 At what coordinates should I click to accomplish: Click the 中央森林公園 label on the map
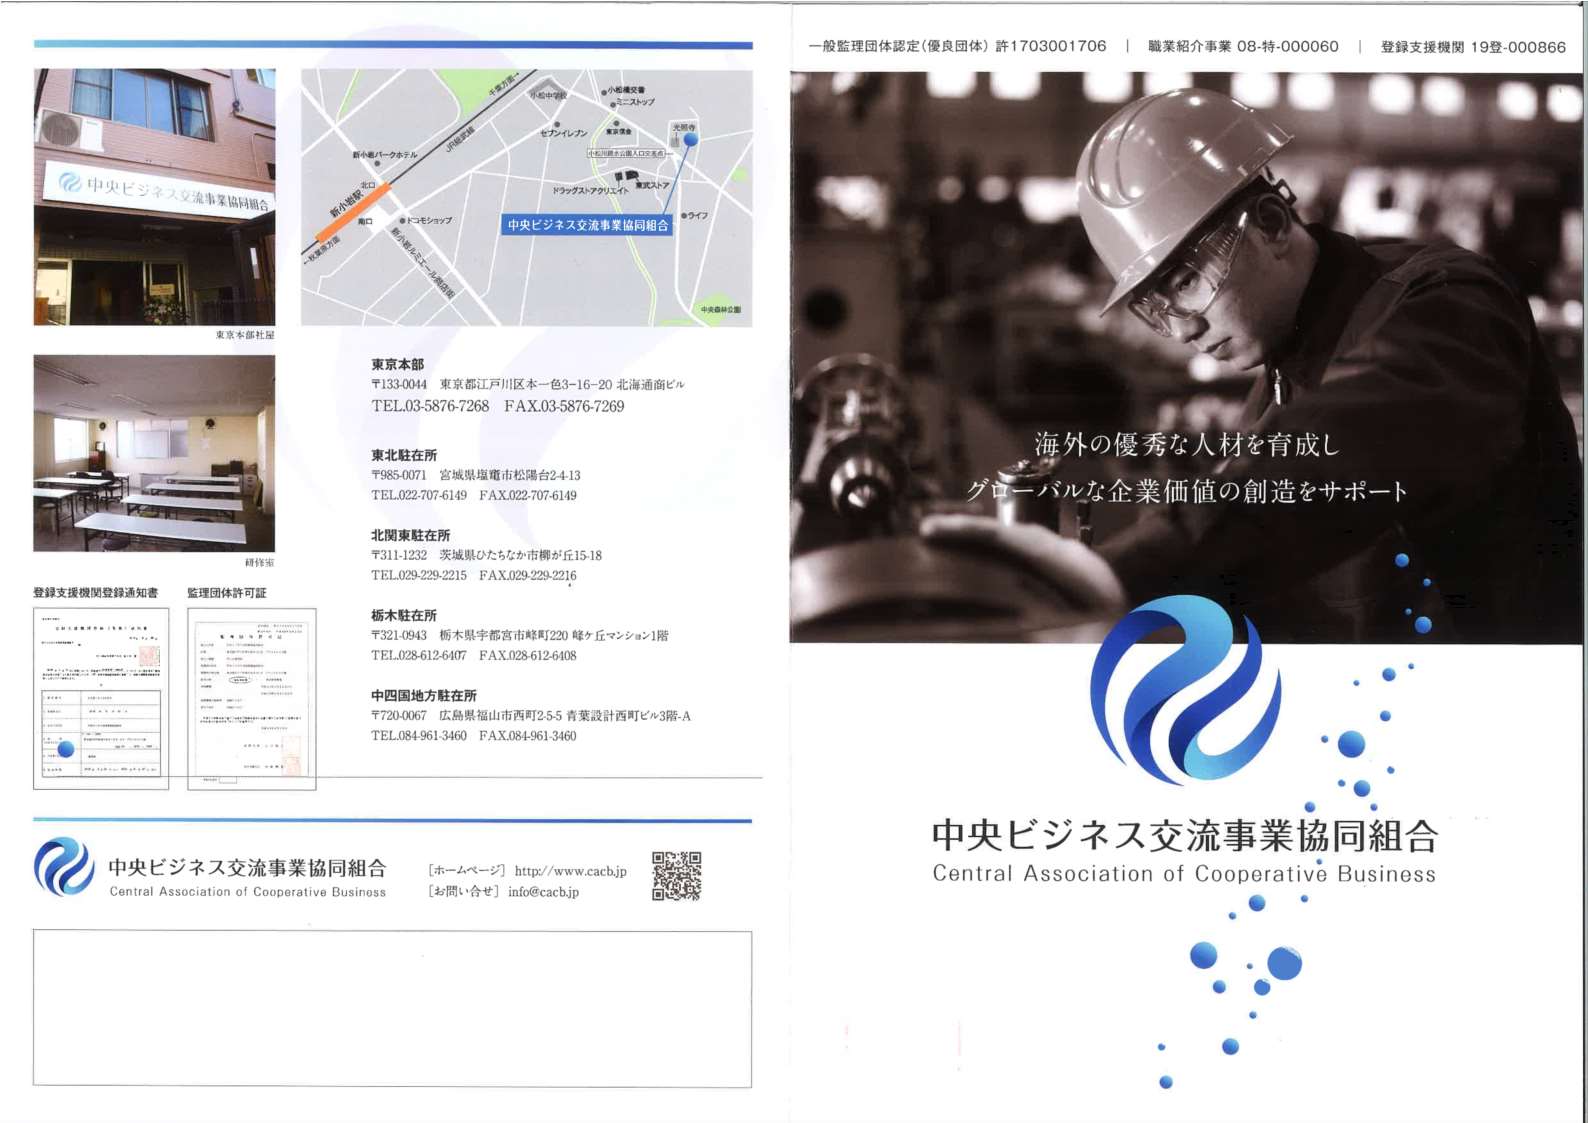[721, 310]
